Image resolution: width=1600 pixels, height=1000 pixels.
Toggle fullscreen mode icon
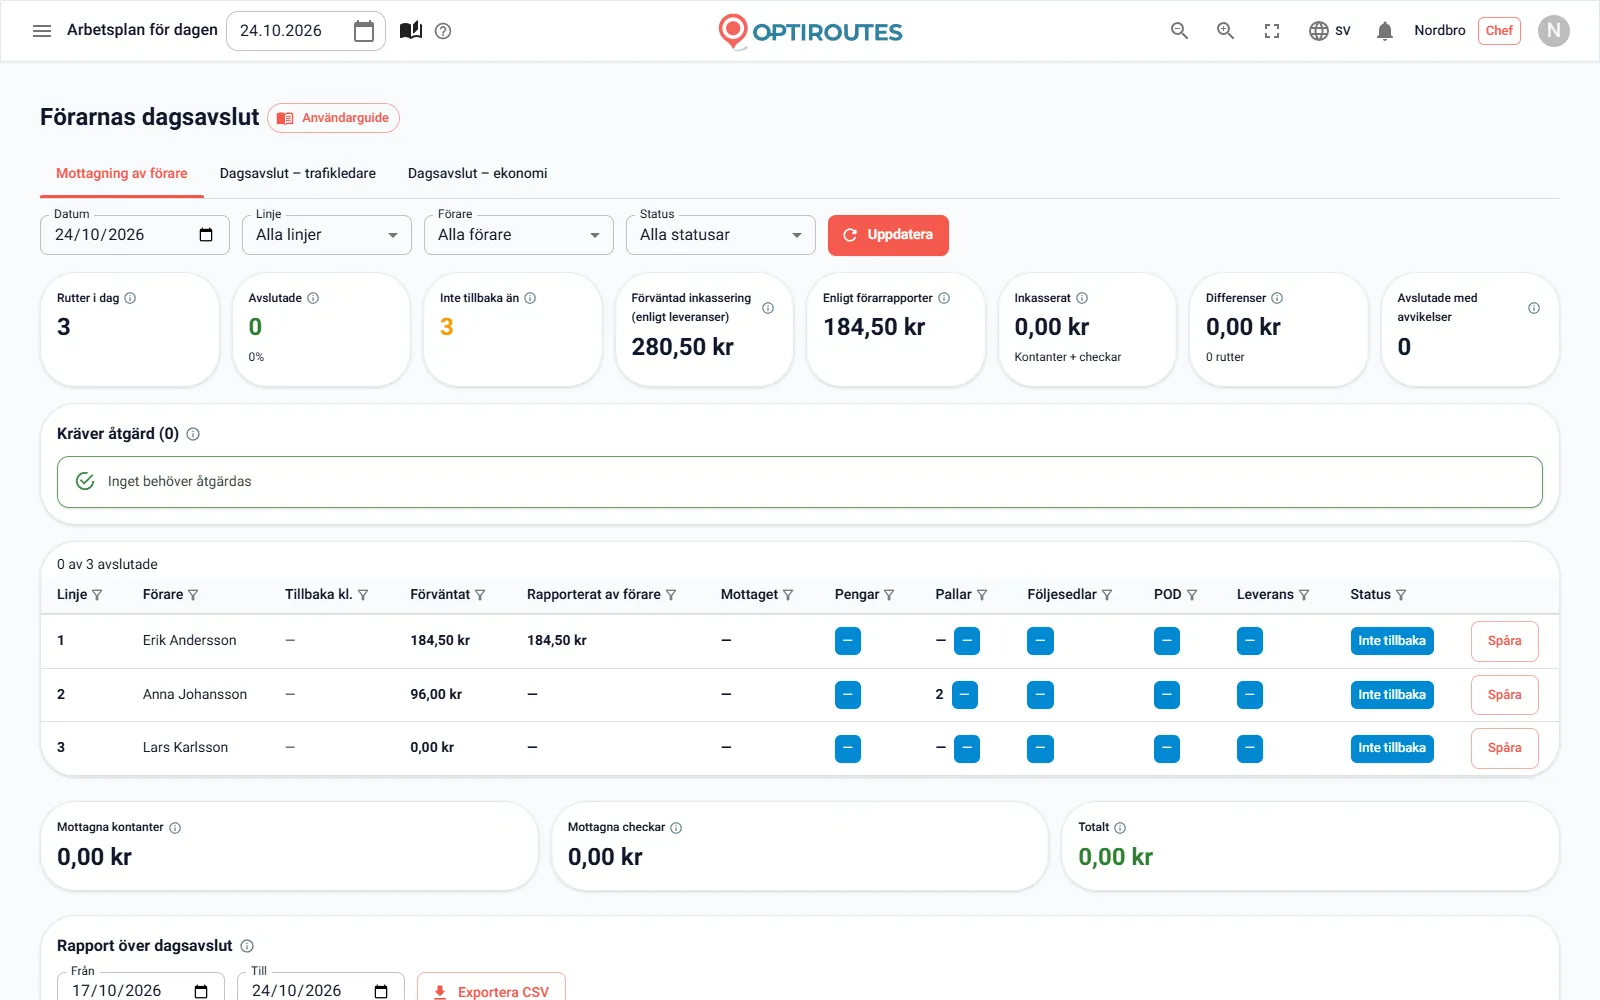tap(1272, 31)
